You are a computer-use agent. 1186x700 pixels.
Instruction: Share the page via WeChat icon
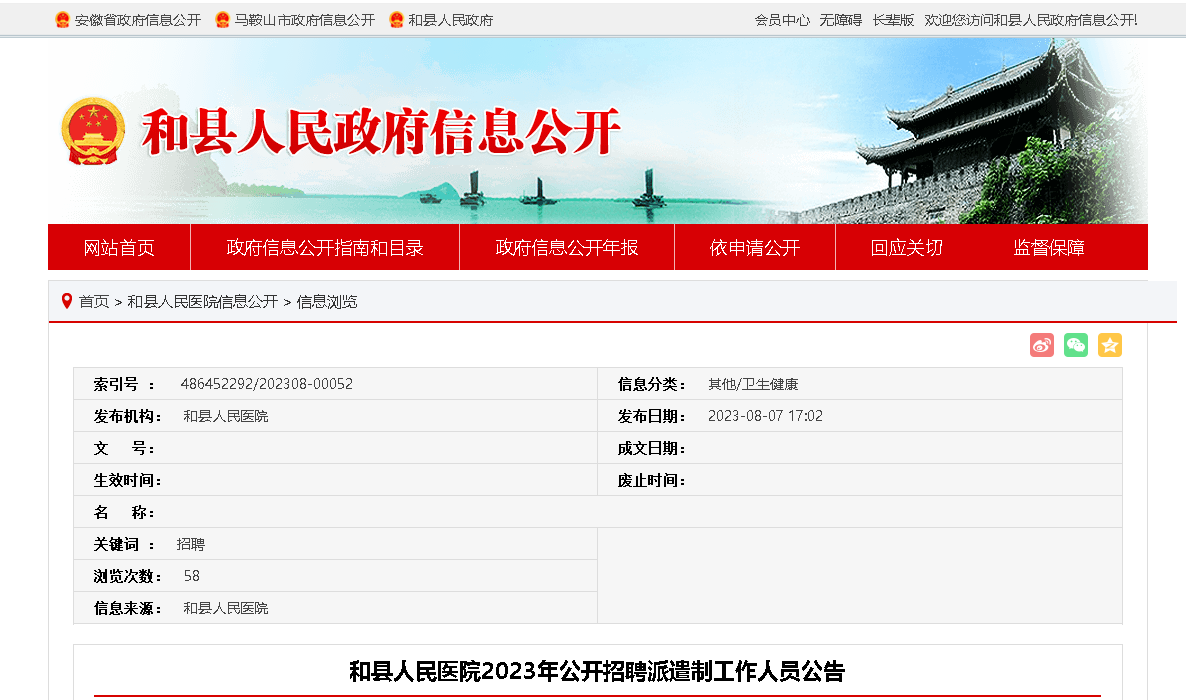pos(1076,345)
